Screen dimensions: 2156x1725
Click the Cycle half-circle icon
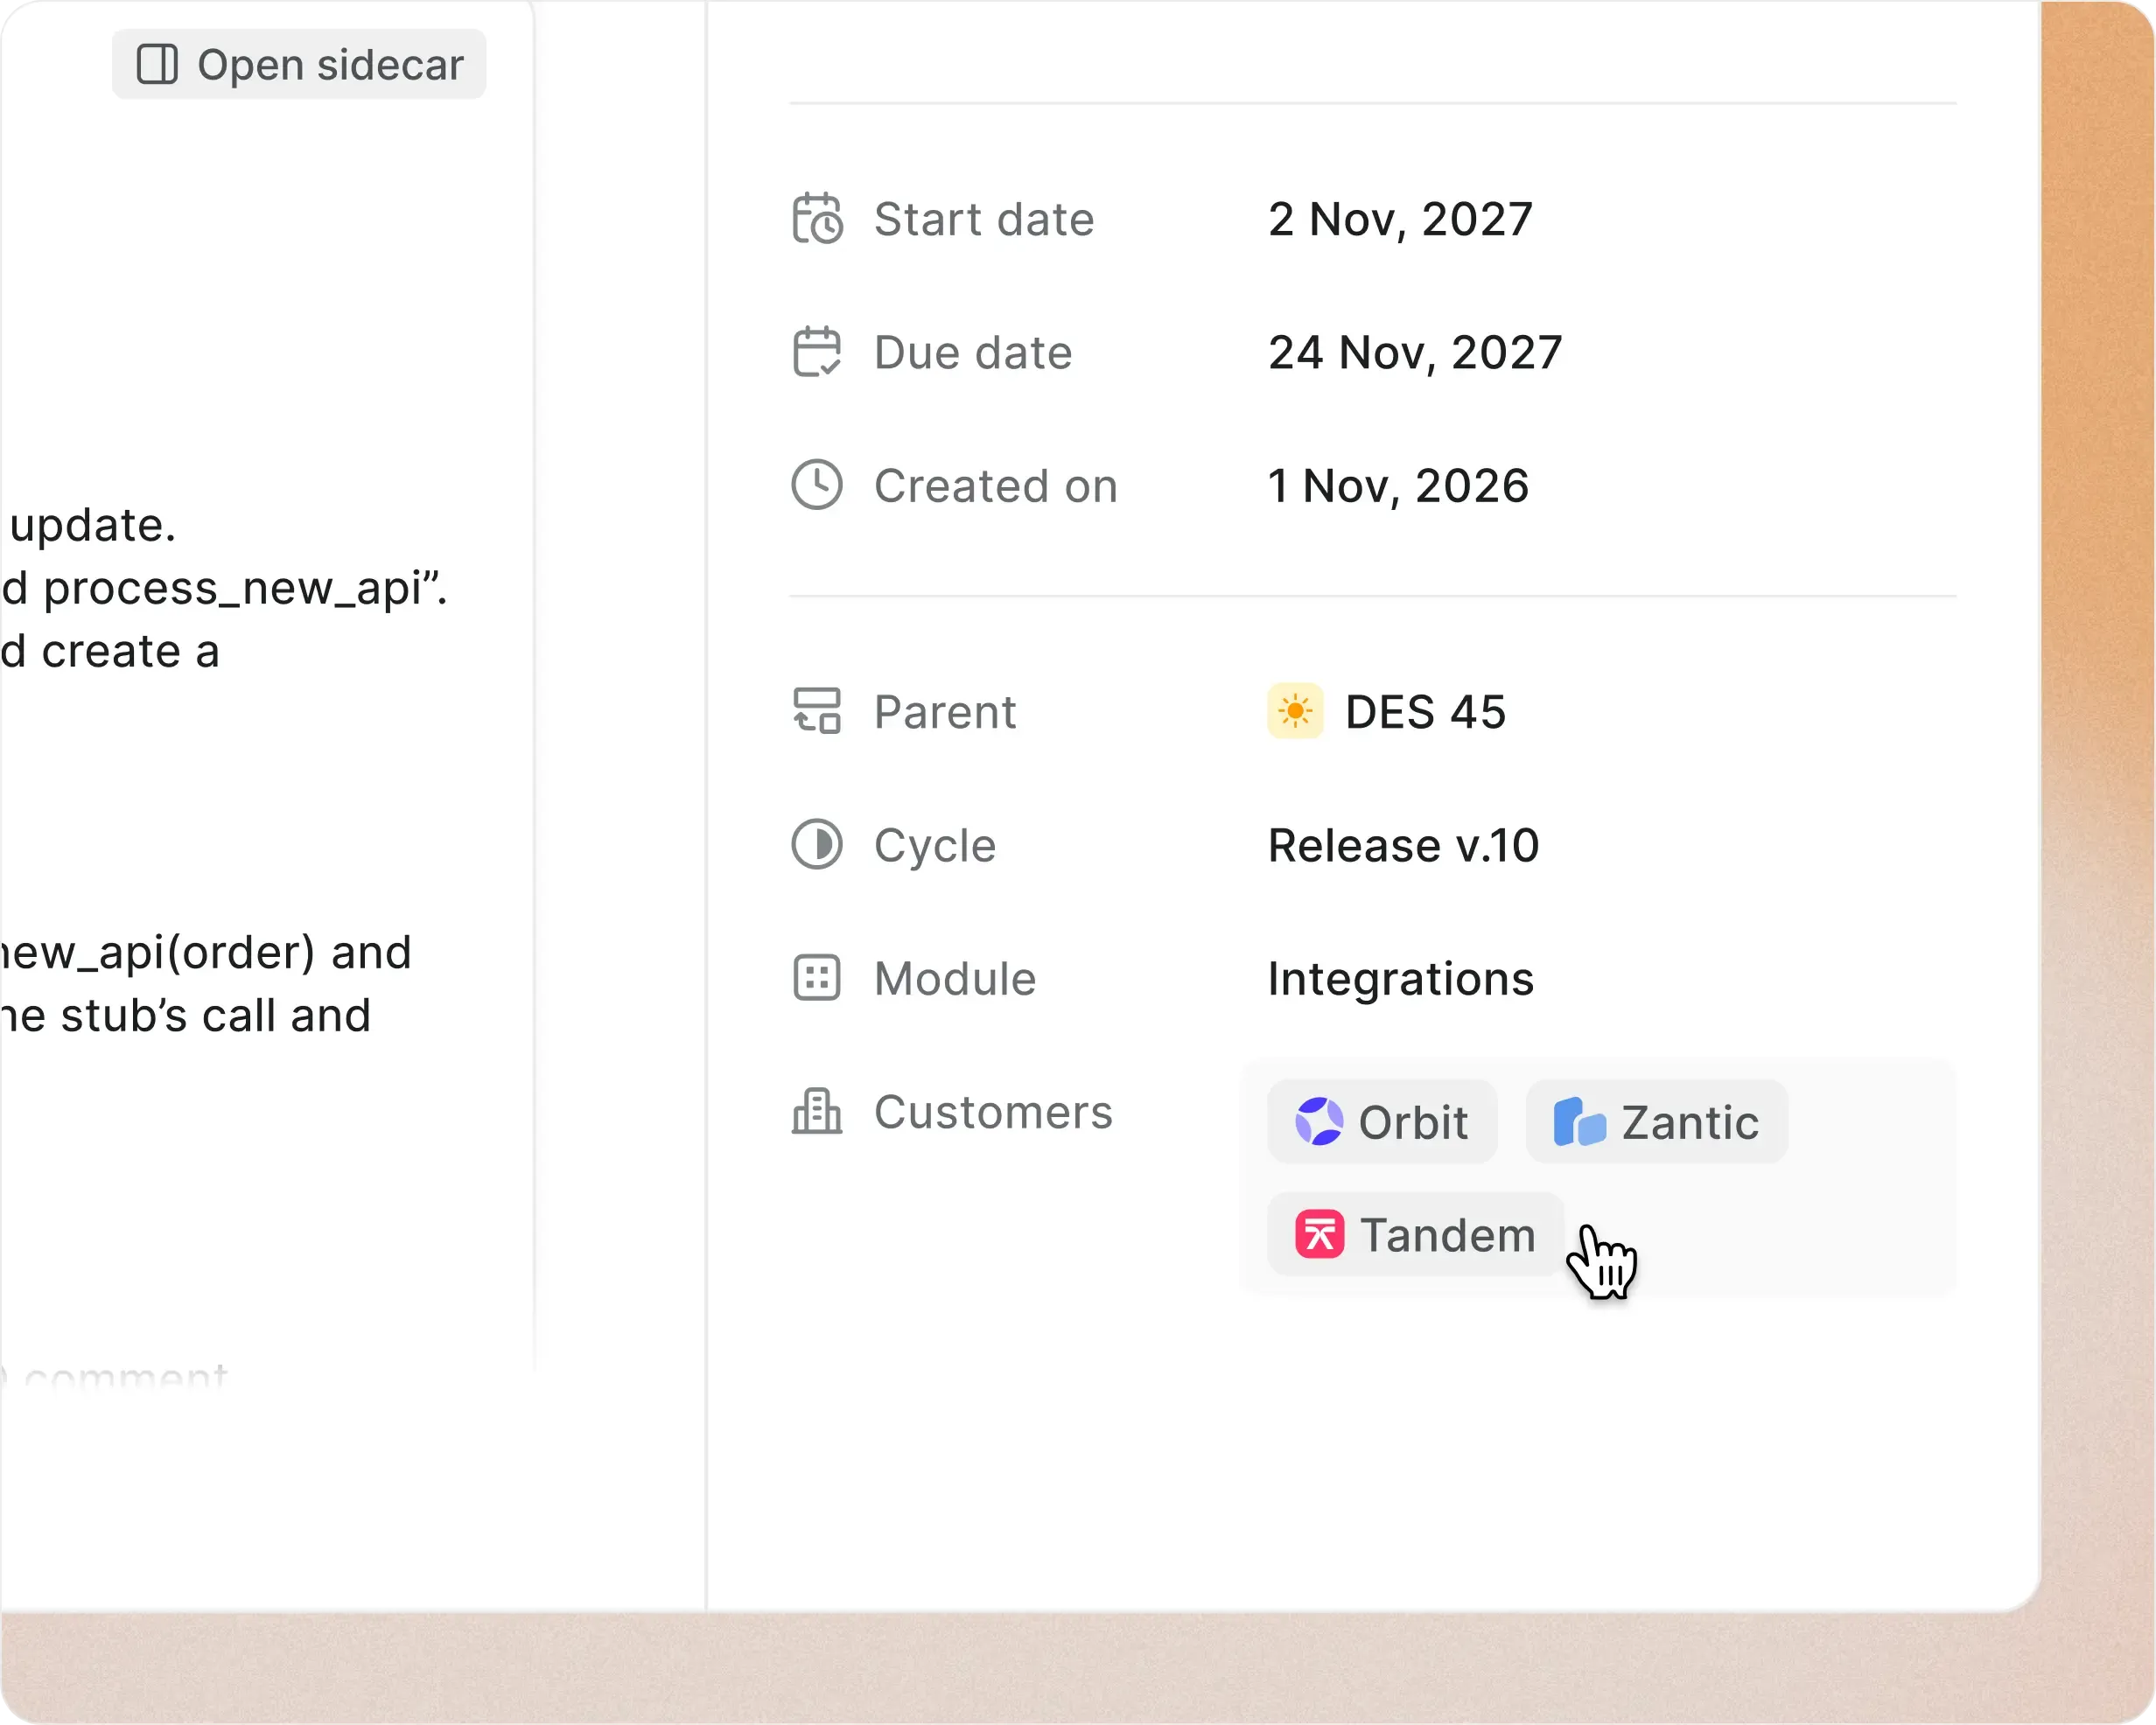point(817,845)
